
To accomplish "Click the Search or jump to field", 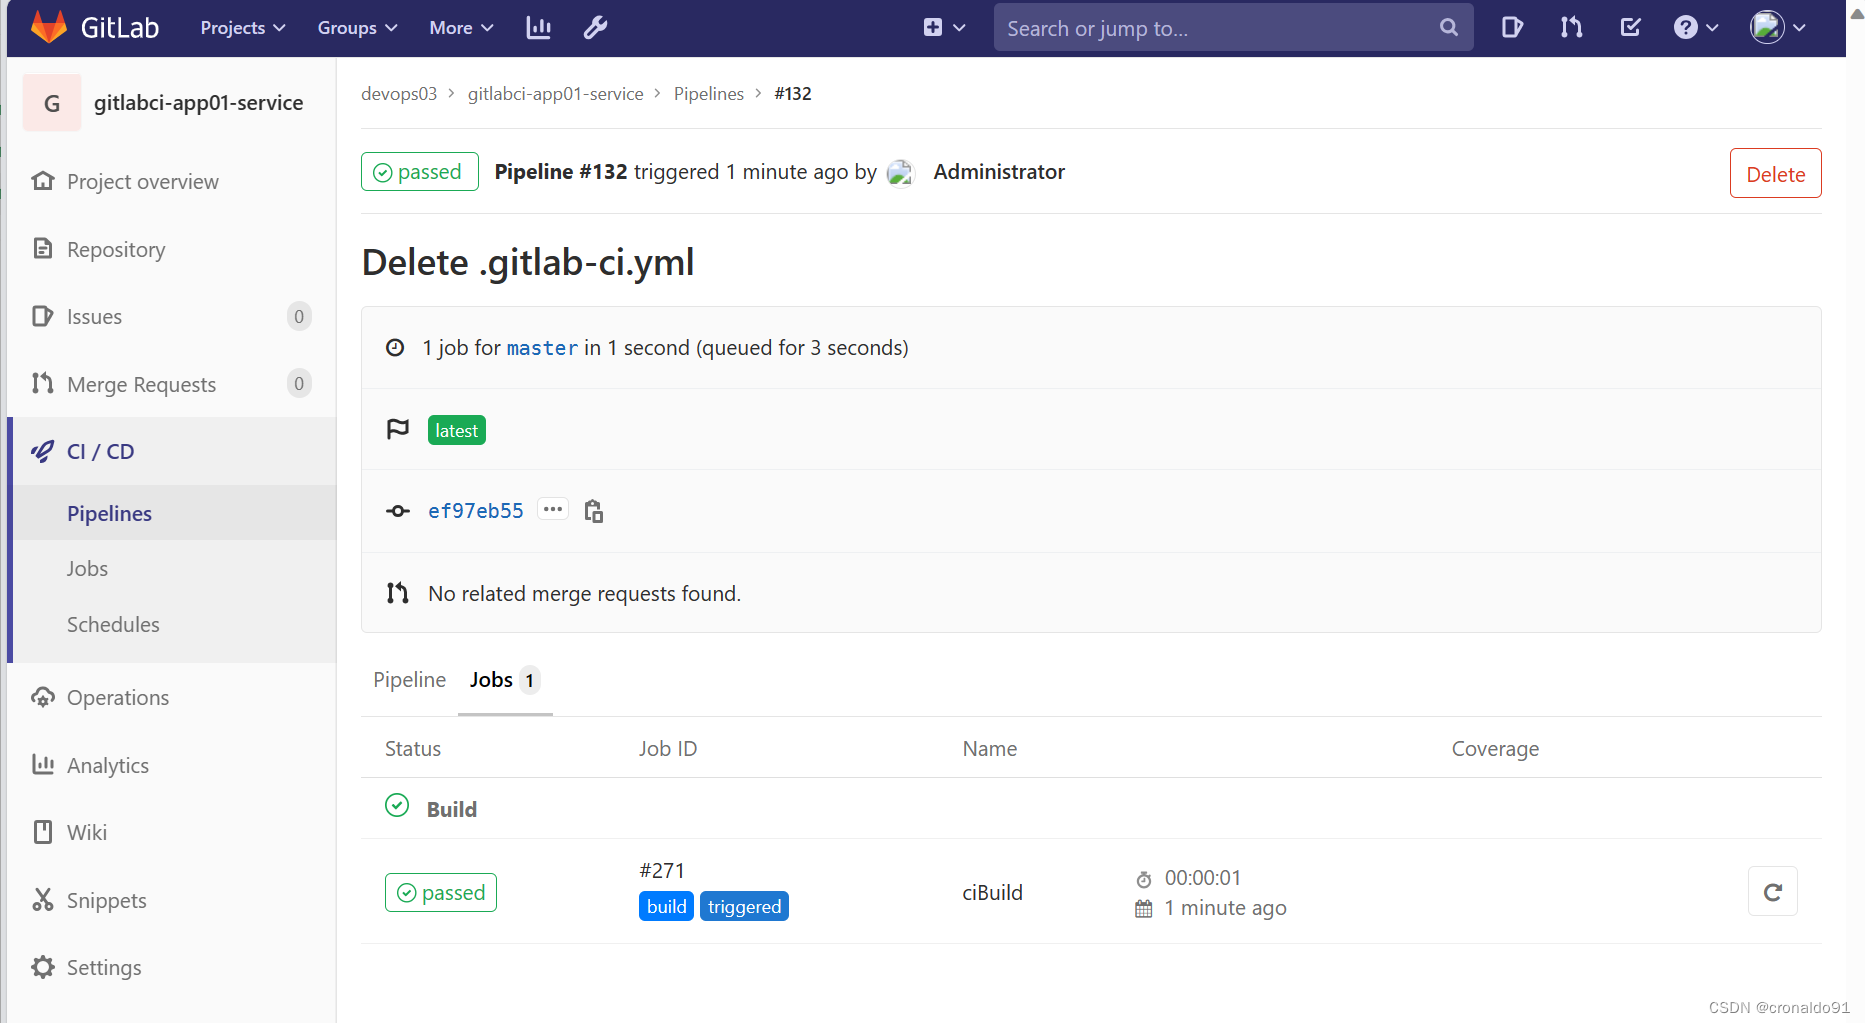I will click(1233, 28).
